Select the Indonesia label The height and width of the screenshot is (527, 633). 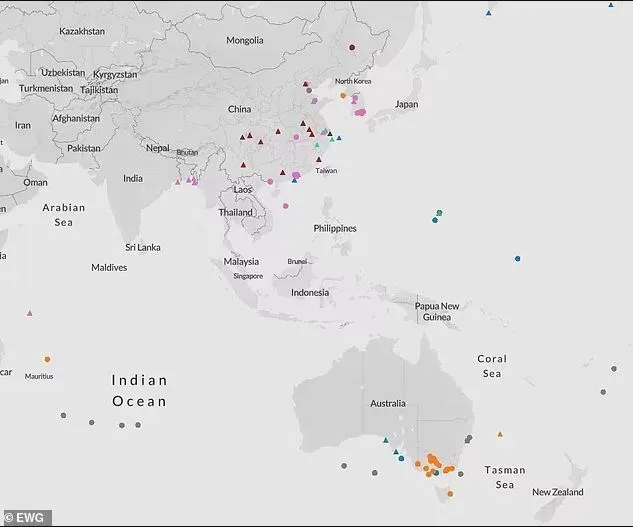[310, 292]
